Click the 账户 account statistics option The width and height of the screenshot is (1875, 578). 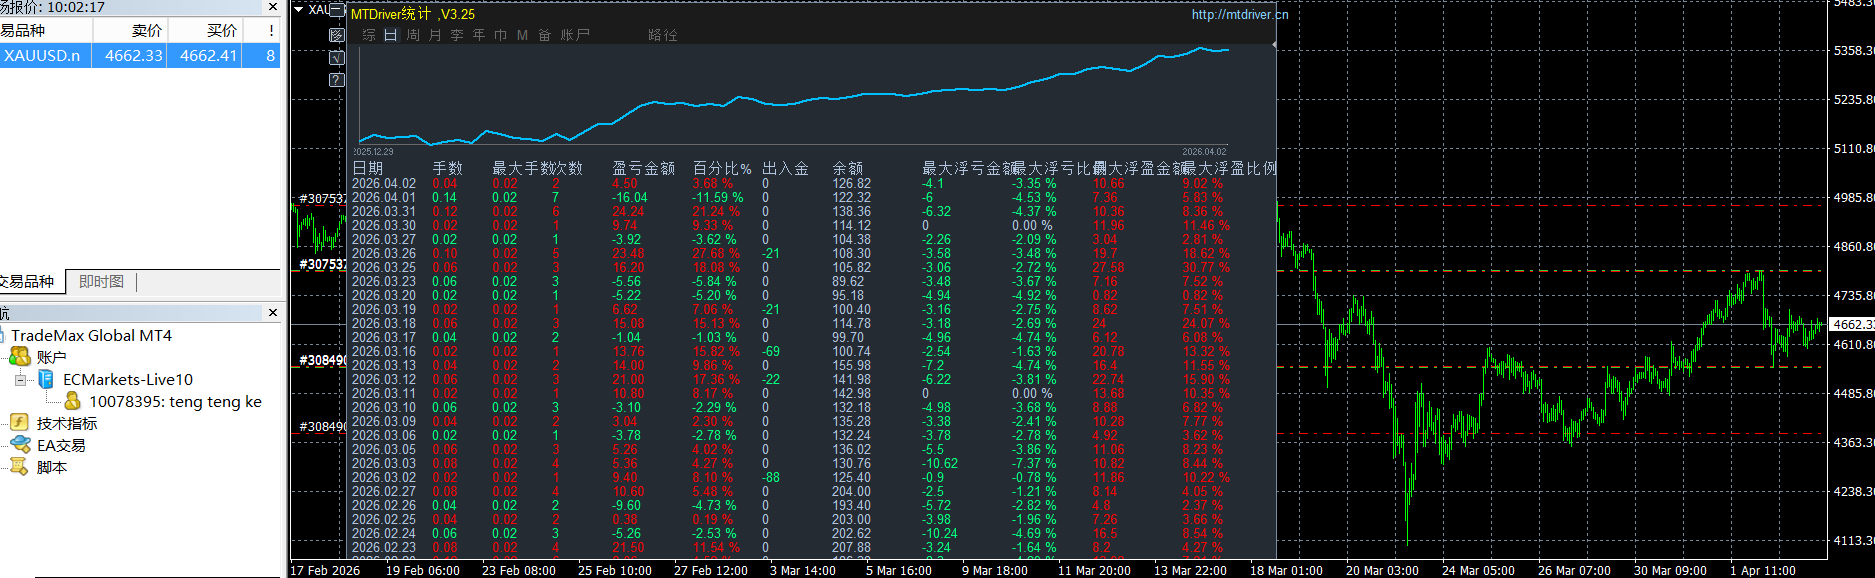[575, 35]
